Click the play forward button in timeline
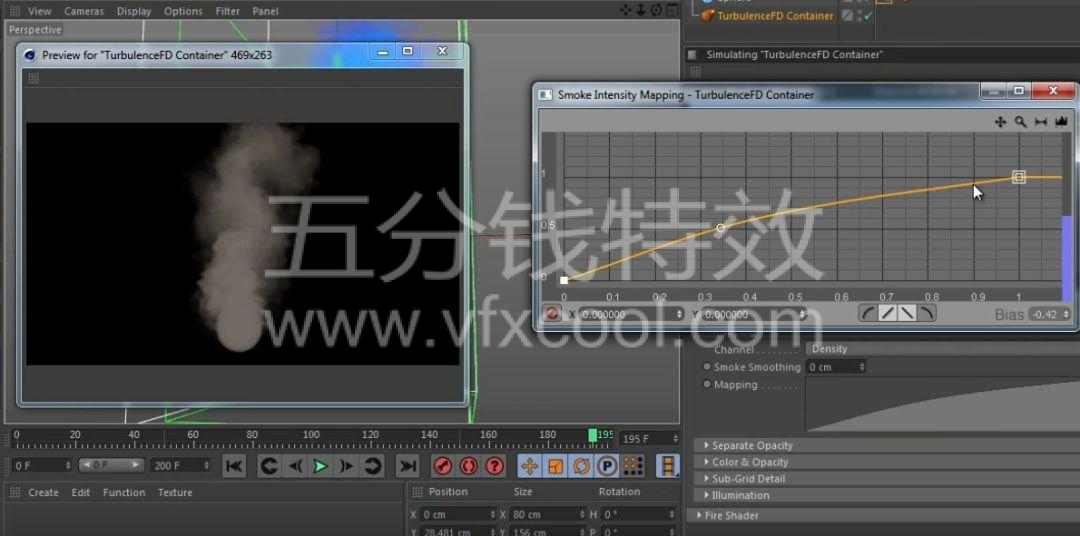Viewport: 1080px width, 536px height. pyautogui.click(x=320, y=466)
